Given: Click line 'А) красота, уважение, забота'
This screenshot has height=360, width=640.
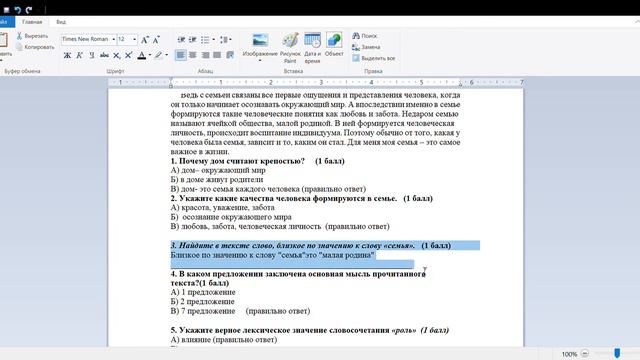Looking at the screenshot, I should click(x=222, y=208).
